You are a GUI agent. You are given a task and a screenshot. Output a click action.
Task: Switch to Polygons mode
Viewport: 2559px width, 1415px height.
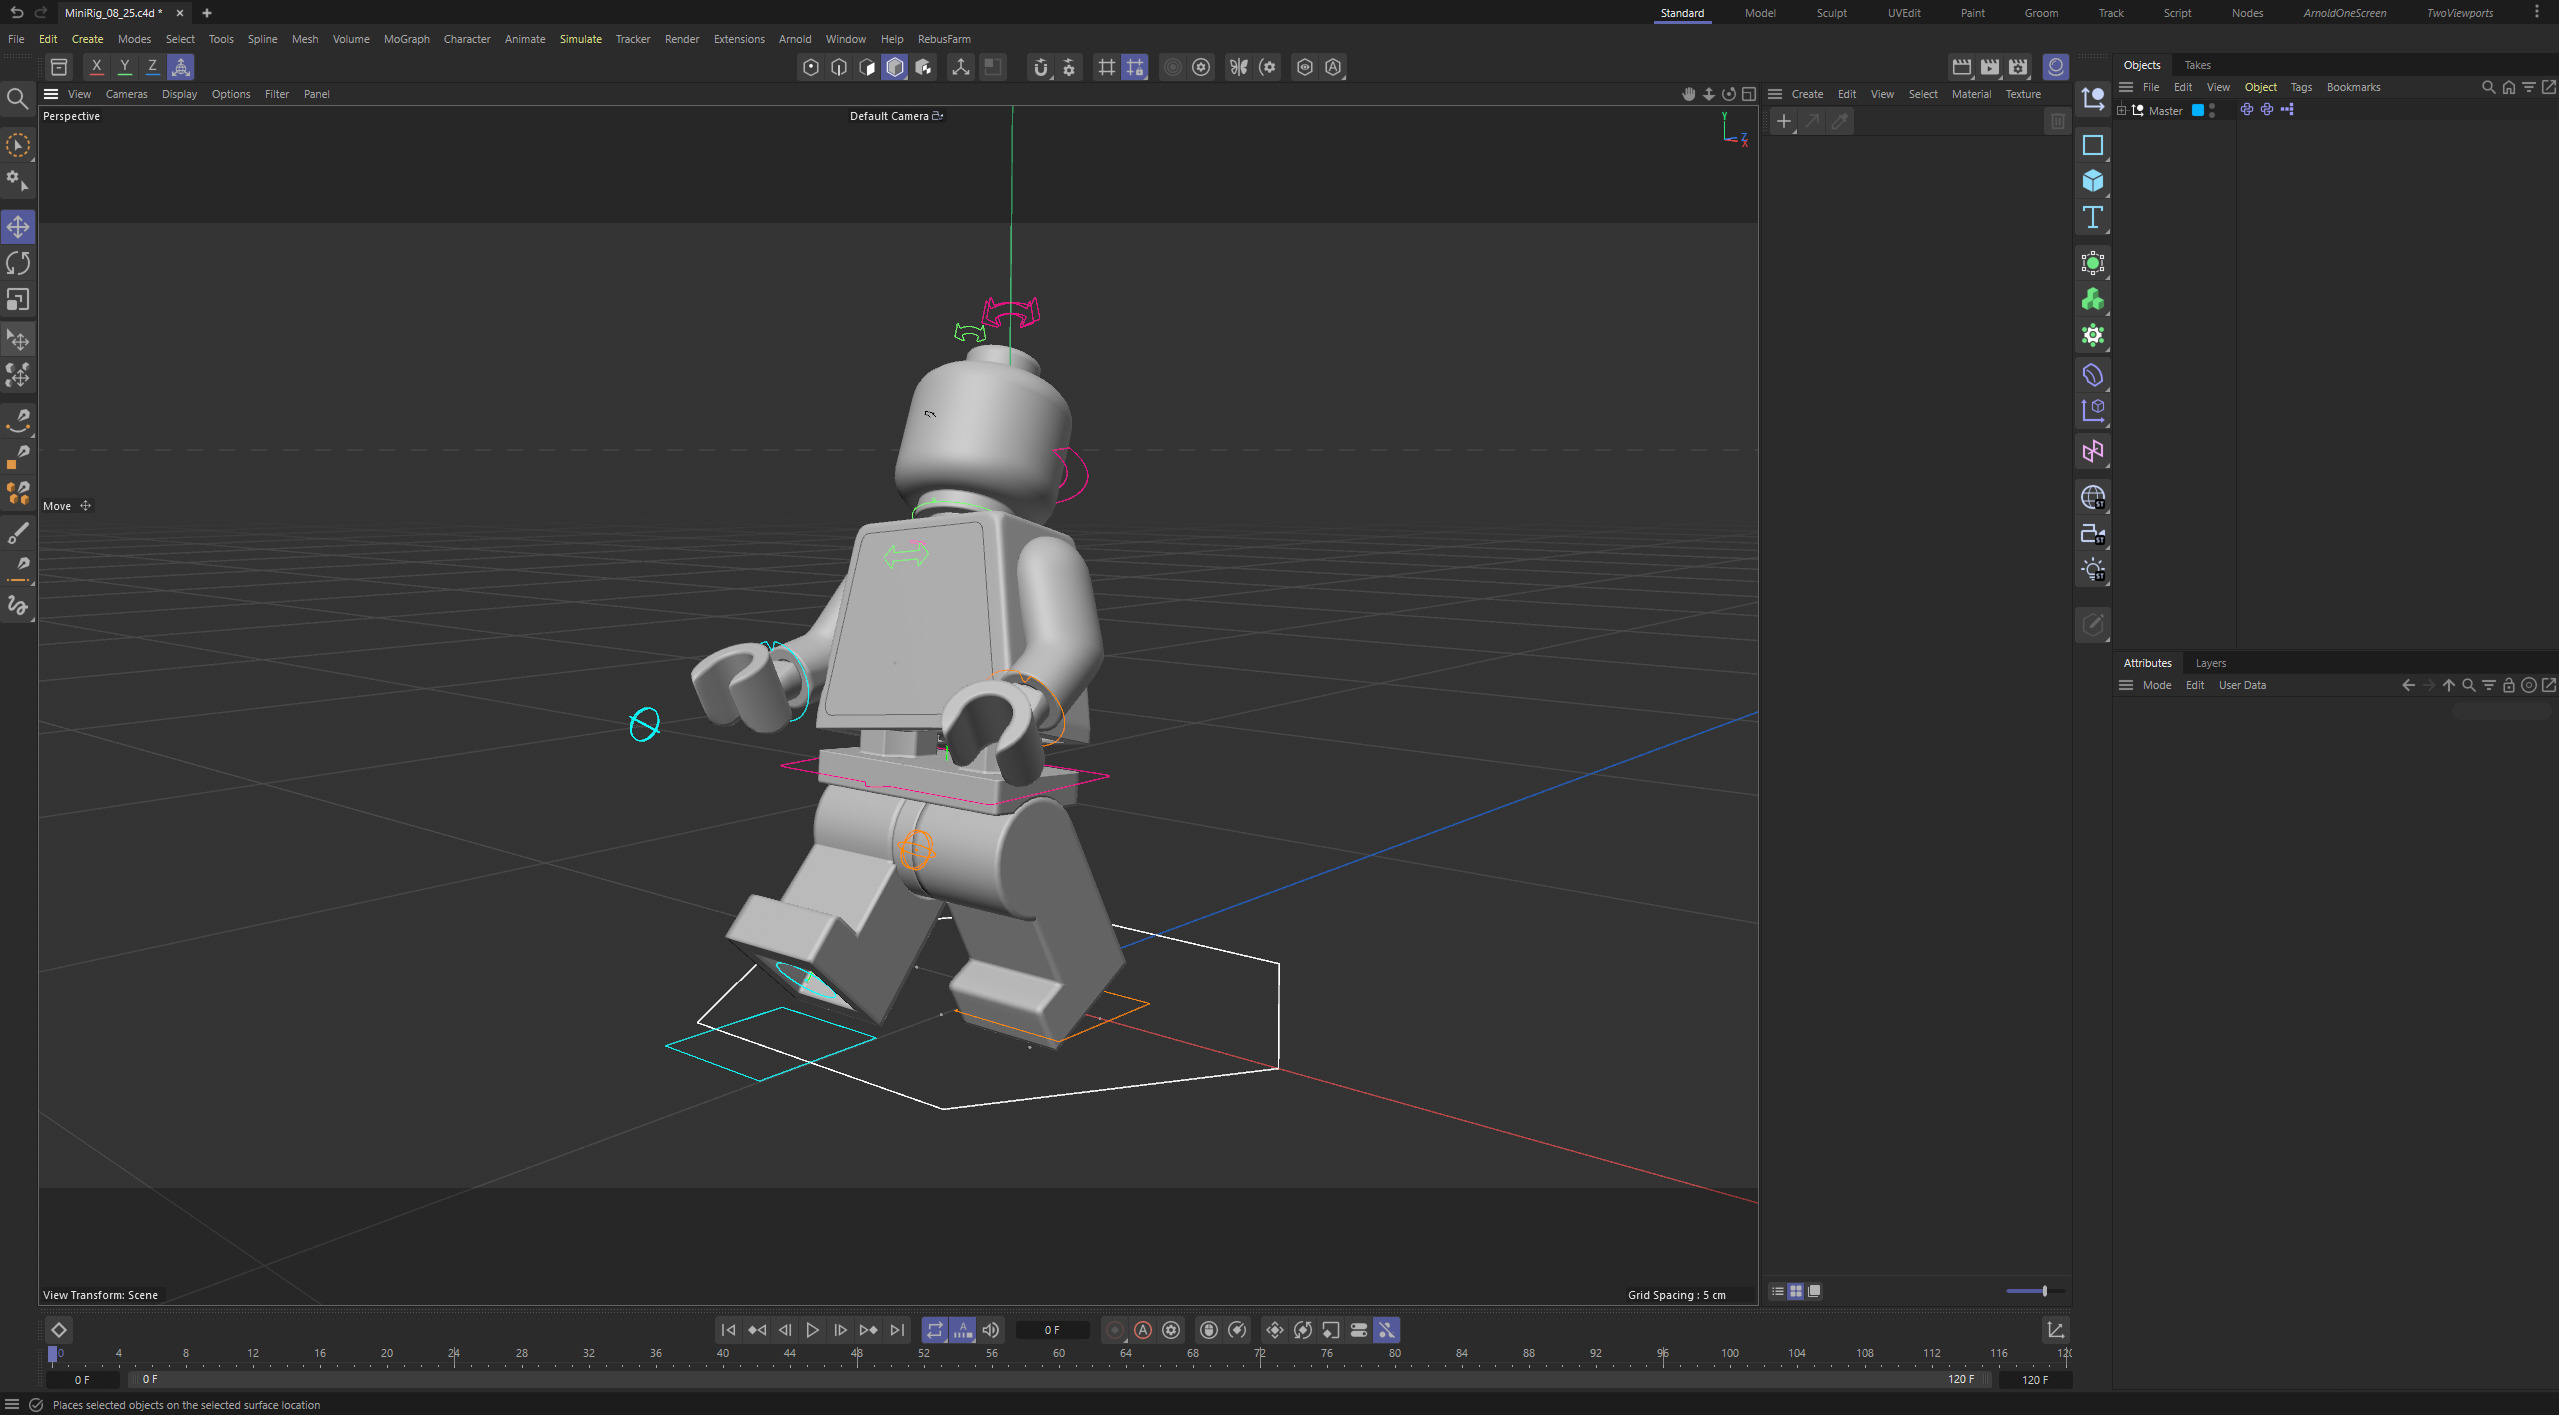click(867, 67)
